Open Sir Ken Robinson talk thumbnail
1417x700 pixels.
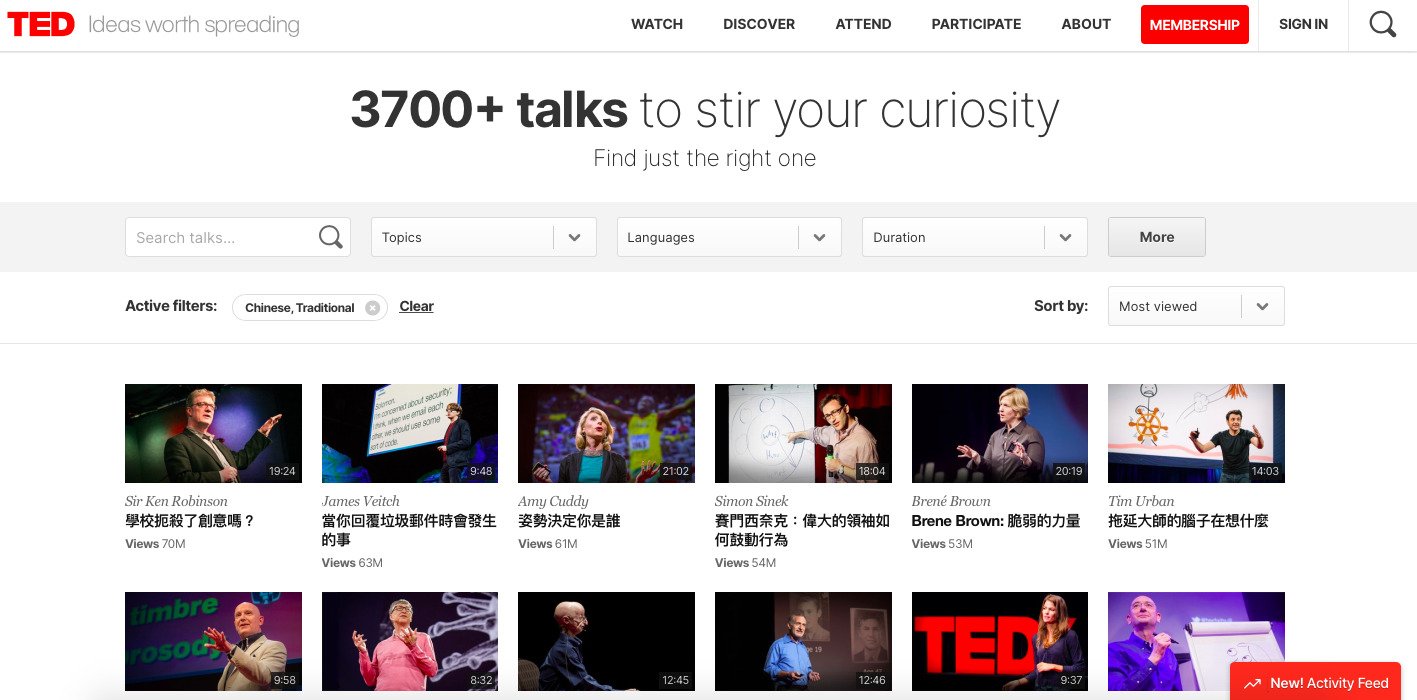pos(213,433)
